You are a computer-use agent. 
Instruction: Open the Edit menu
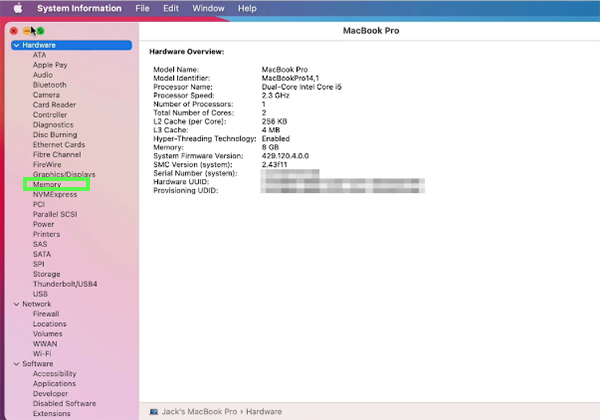tap(171, 8)
